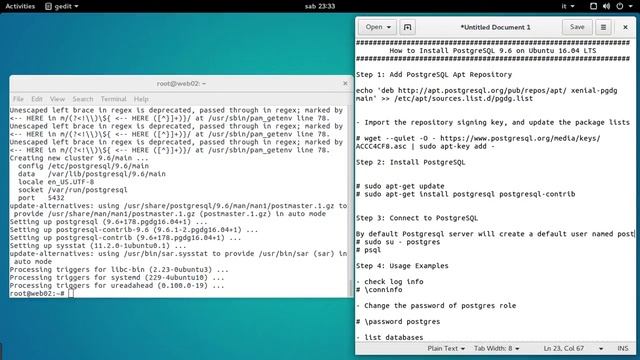Click the 'port 5432' terminal line
This screenshot has height=360, width=640.
point(41,198)
